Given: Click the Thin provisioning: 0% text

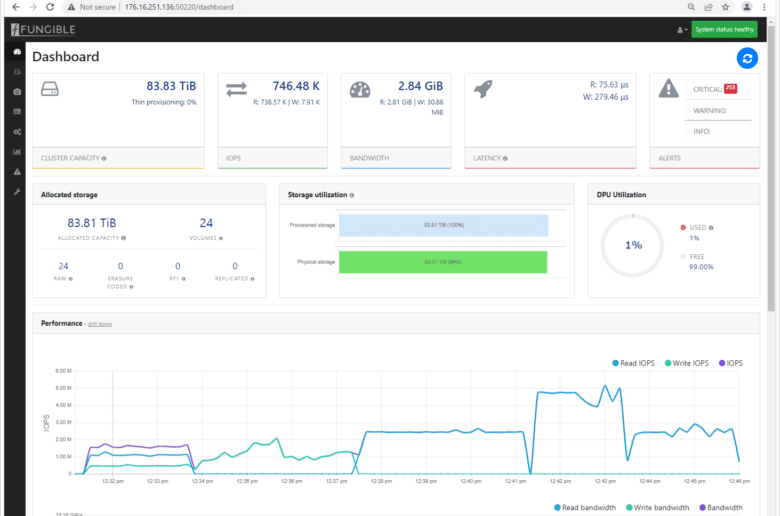Looking at the screenshot, I should (164, 102).
